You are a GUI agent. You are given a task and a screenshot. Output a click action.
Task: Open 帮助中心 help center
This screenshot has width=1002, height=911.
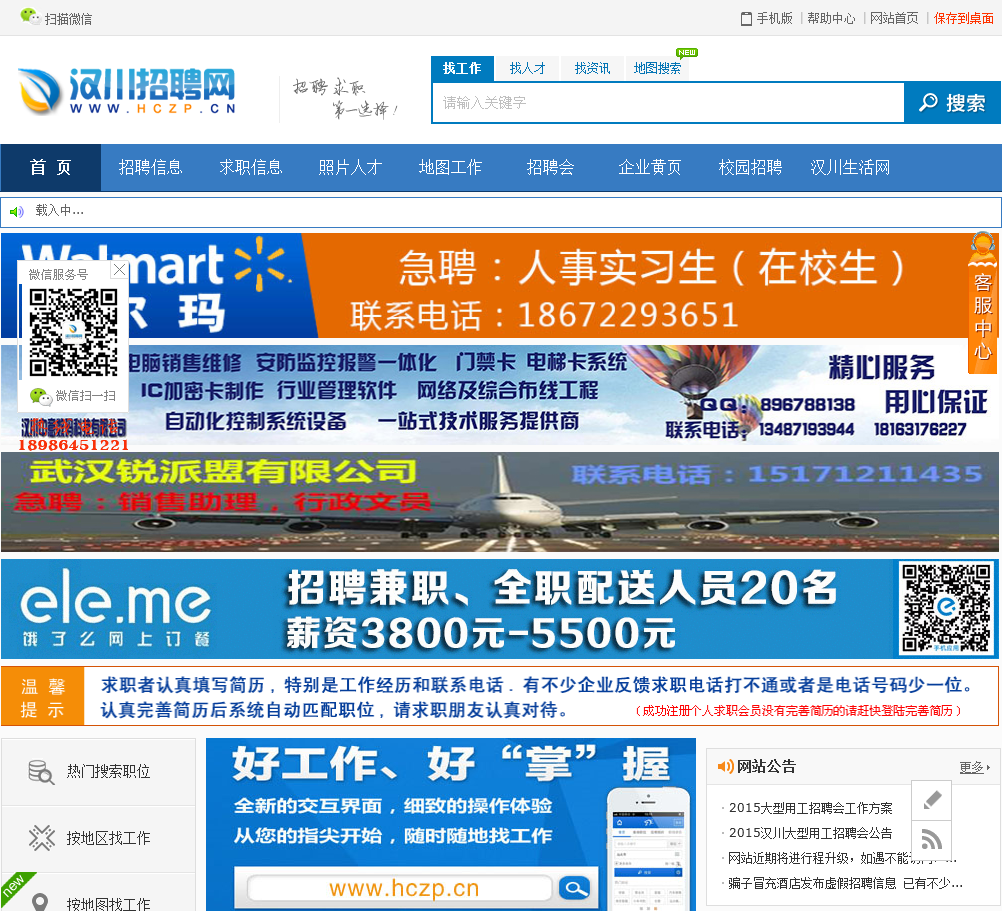(x=831, y=19)
